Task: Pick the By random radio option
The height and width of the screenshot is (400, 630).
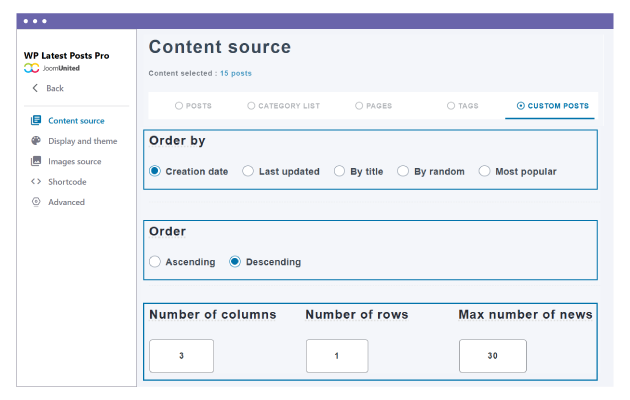Action: click(x=404, y=171)
